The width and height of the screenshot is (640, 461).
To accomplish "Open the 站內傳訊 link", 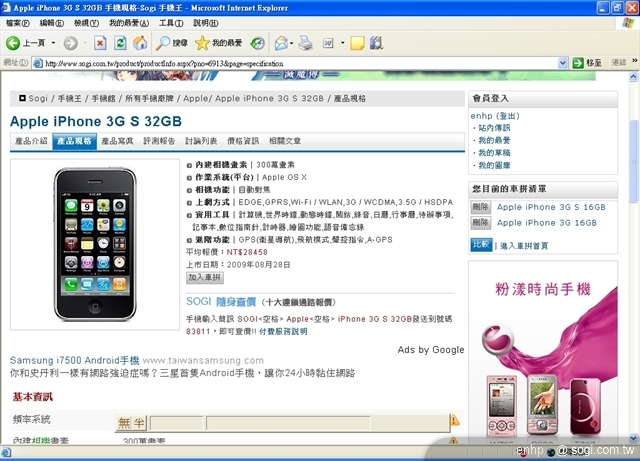I will [494, 128].
